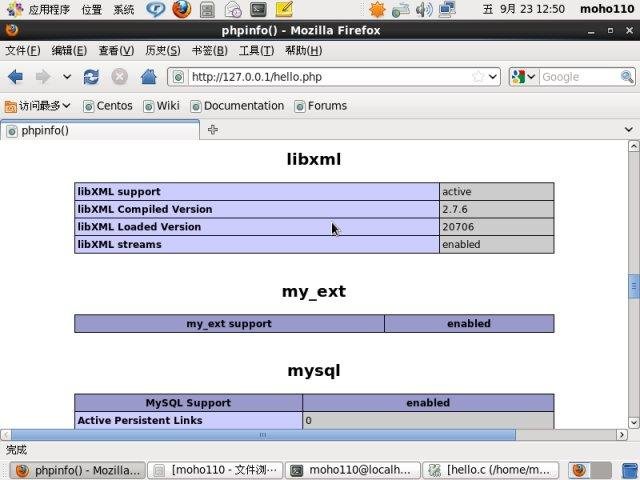Image resolution: width=640 pixels, height=480 pixels.
Task: Open the clock showing 9月 23 12:50
Action: tap(524, 9)
